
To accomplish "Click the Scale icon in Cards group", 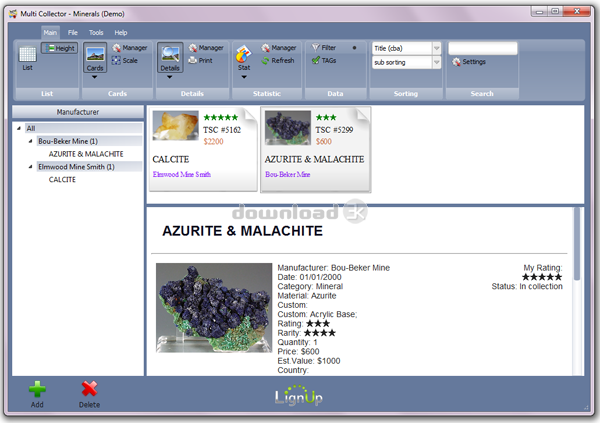I will tap(117, 60).
